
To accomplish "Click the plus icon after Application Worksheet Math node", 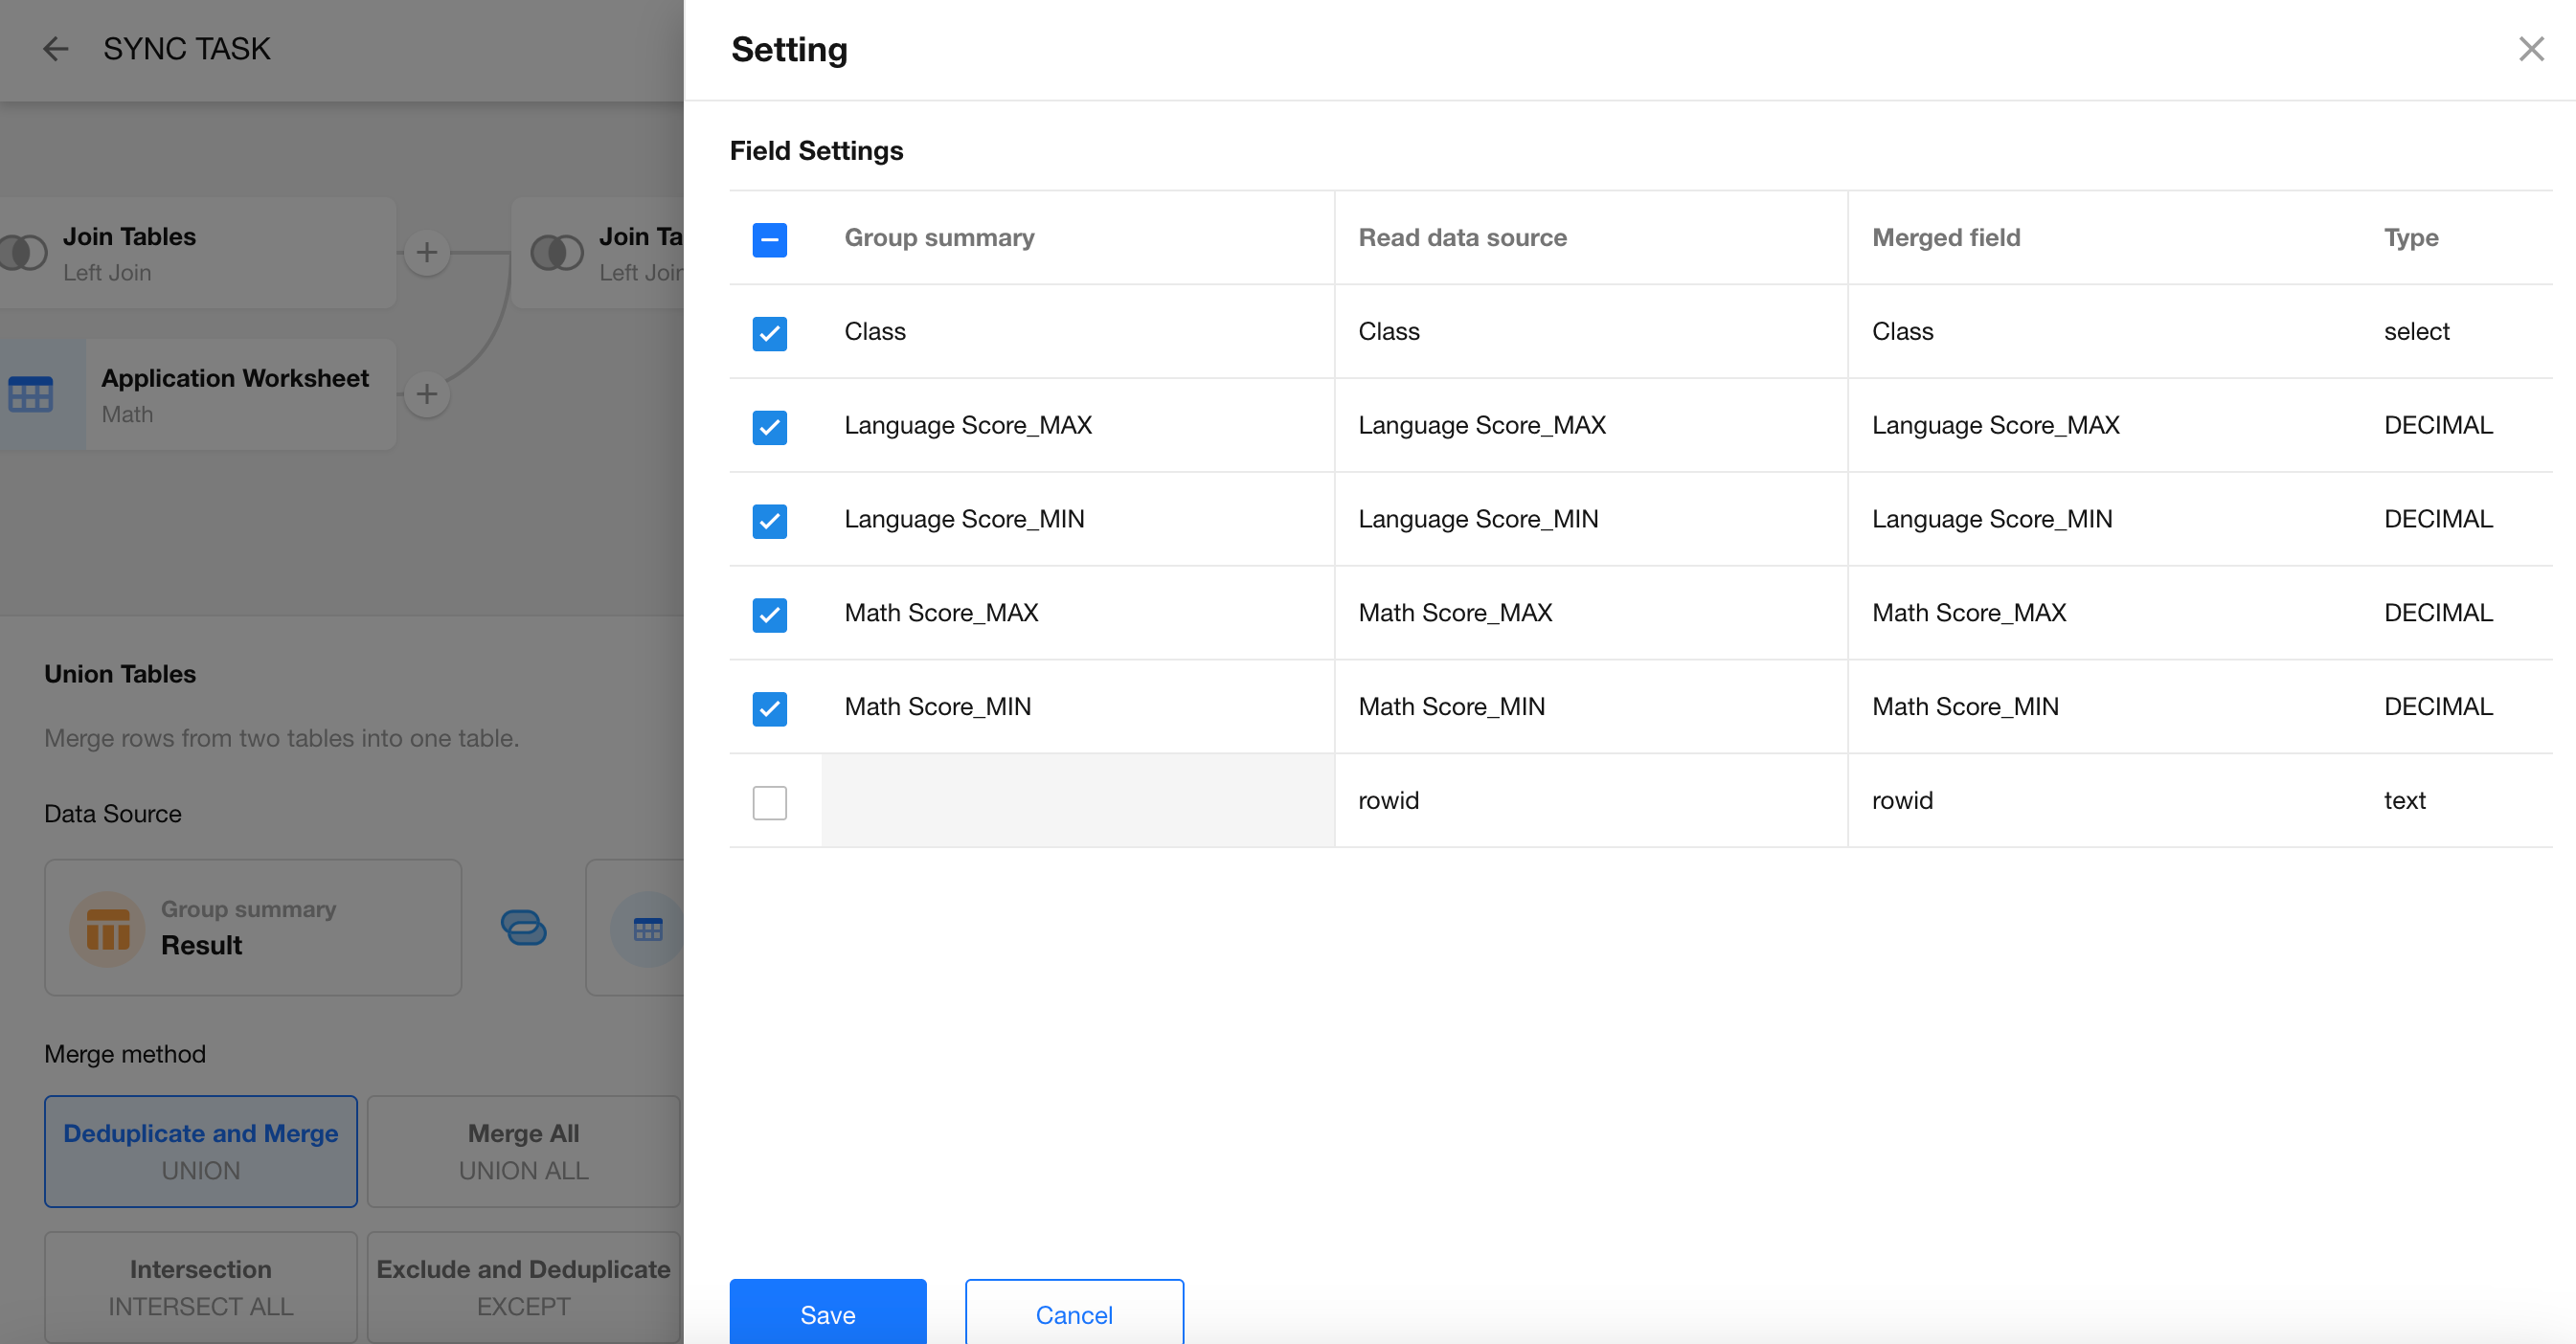I will (427, 394).
